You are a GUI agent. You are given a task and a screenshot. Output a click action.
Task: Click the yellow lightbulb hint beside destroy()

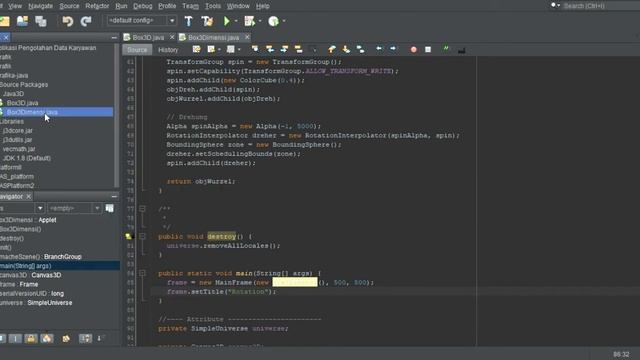(x=129, y=236)
